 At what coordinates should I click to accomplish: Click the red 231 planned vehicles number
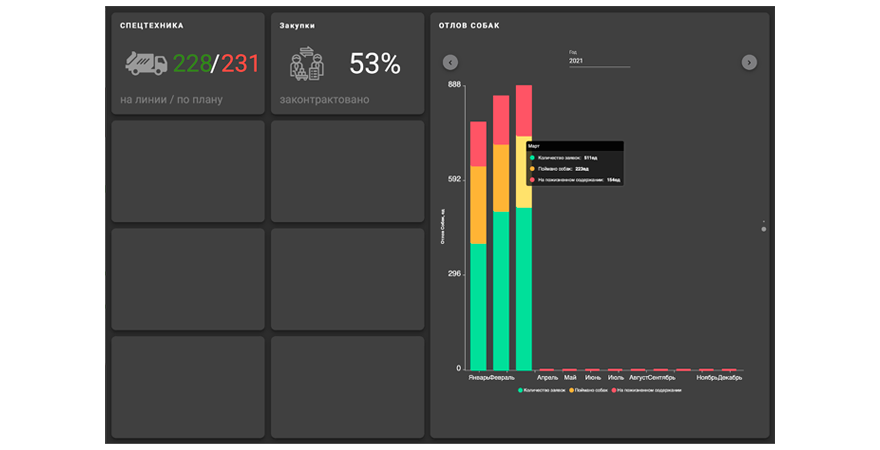240,65
